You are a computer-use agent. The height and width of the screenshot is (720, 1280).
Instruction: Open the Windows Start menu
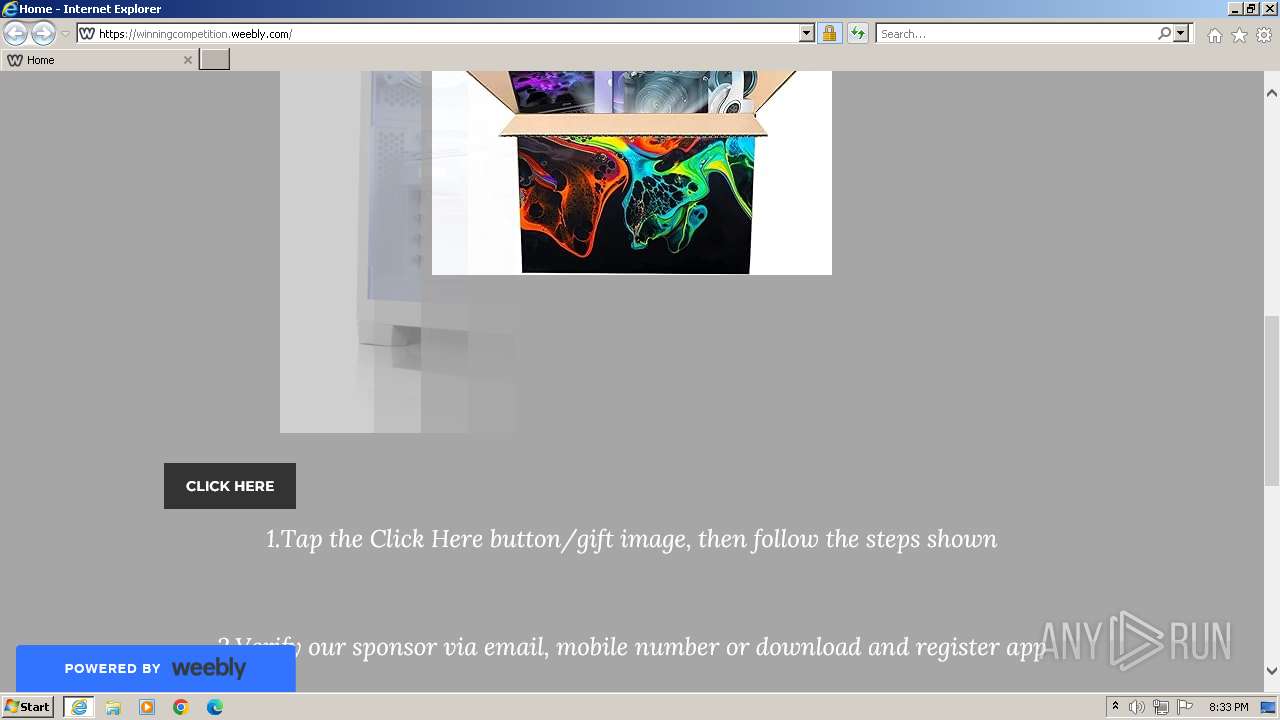(x=28, y=707)
